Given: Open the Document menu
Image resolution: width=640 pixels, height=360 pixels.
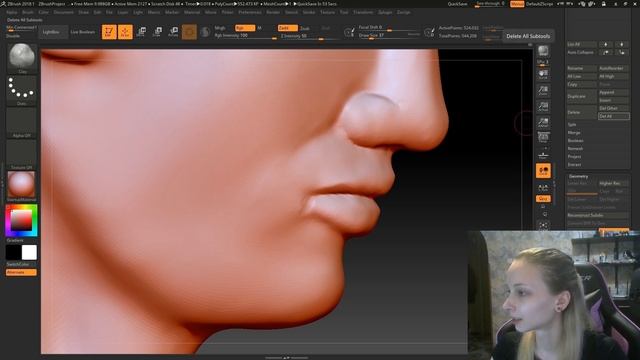Looking at the screenshot, I should (x=64, y=12).
